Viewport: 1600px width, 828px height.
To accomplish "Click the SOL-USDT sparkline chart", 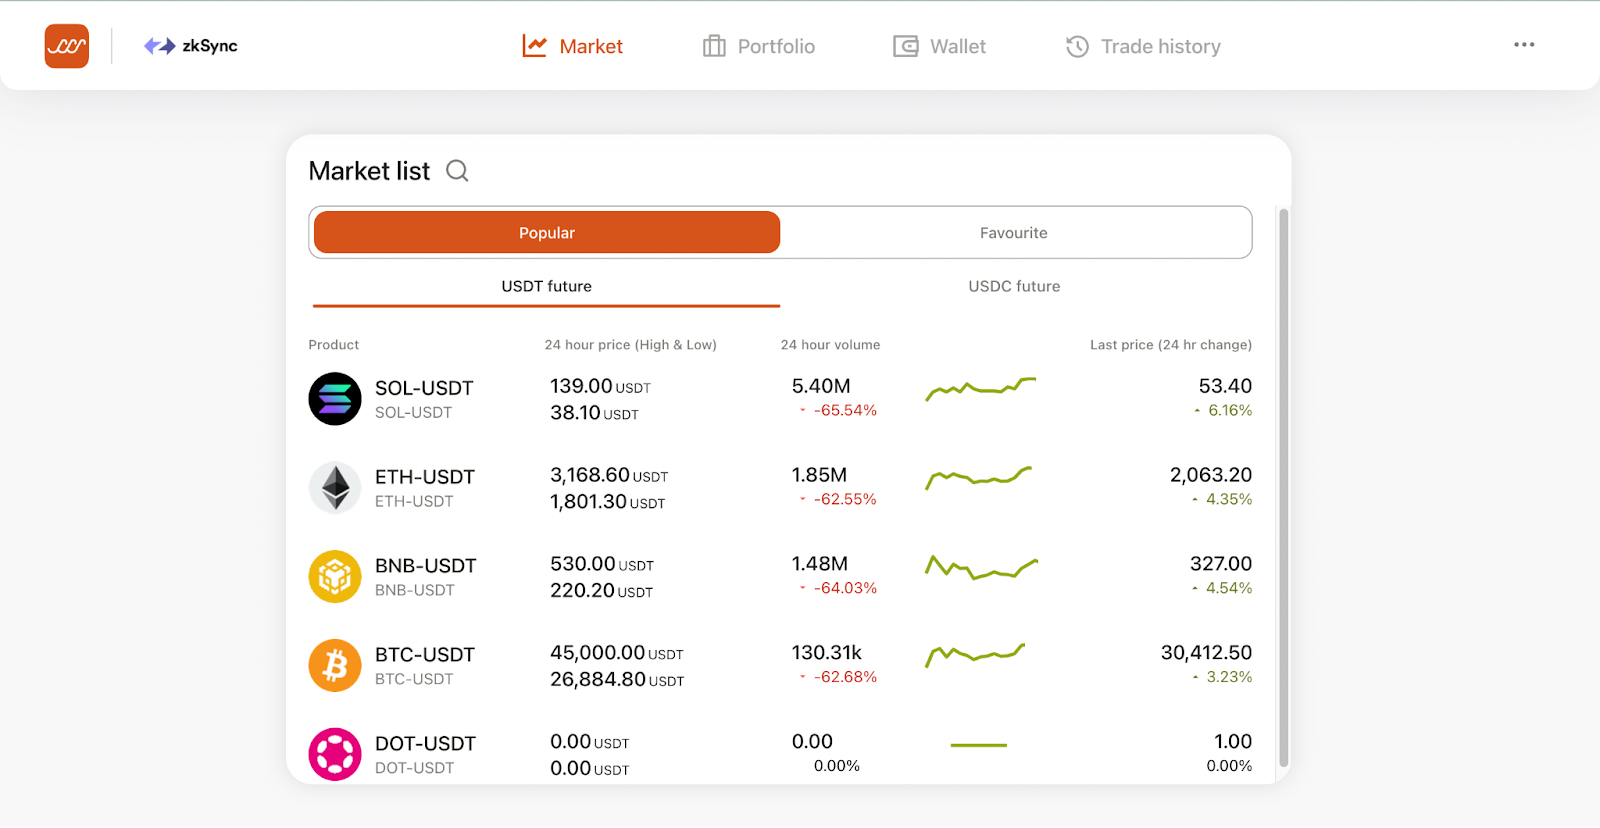I will (x=981, y=389).
